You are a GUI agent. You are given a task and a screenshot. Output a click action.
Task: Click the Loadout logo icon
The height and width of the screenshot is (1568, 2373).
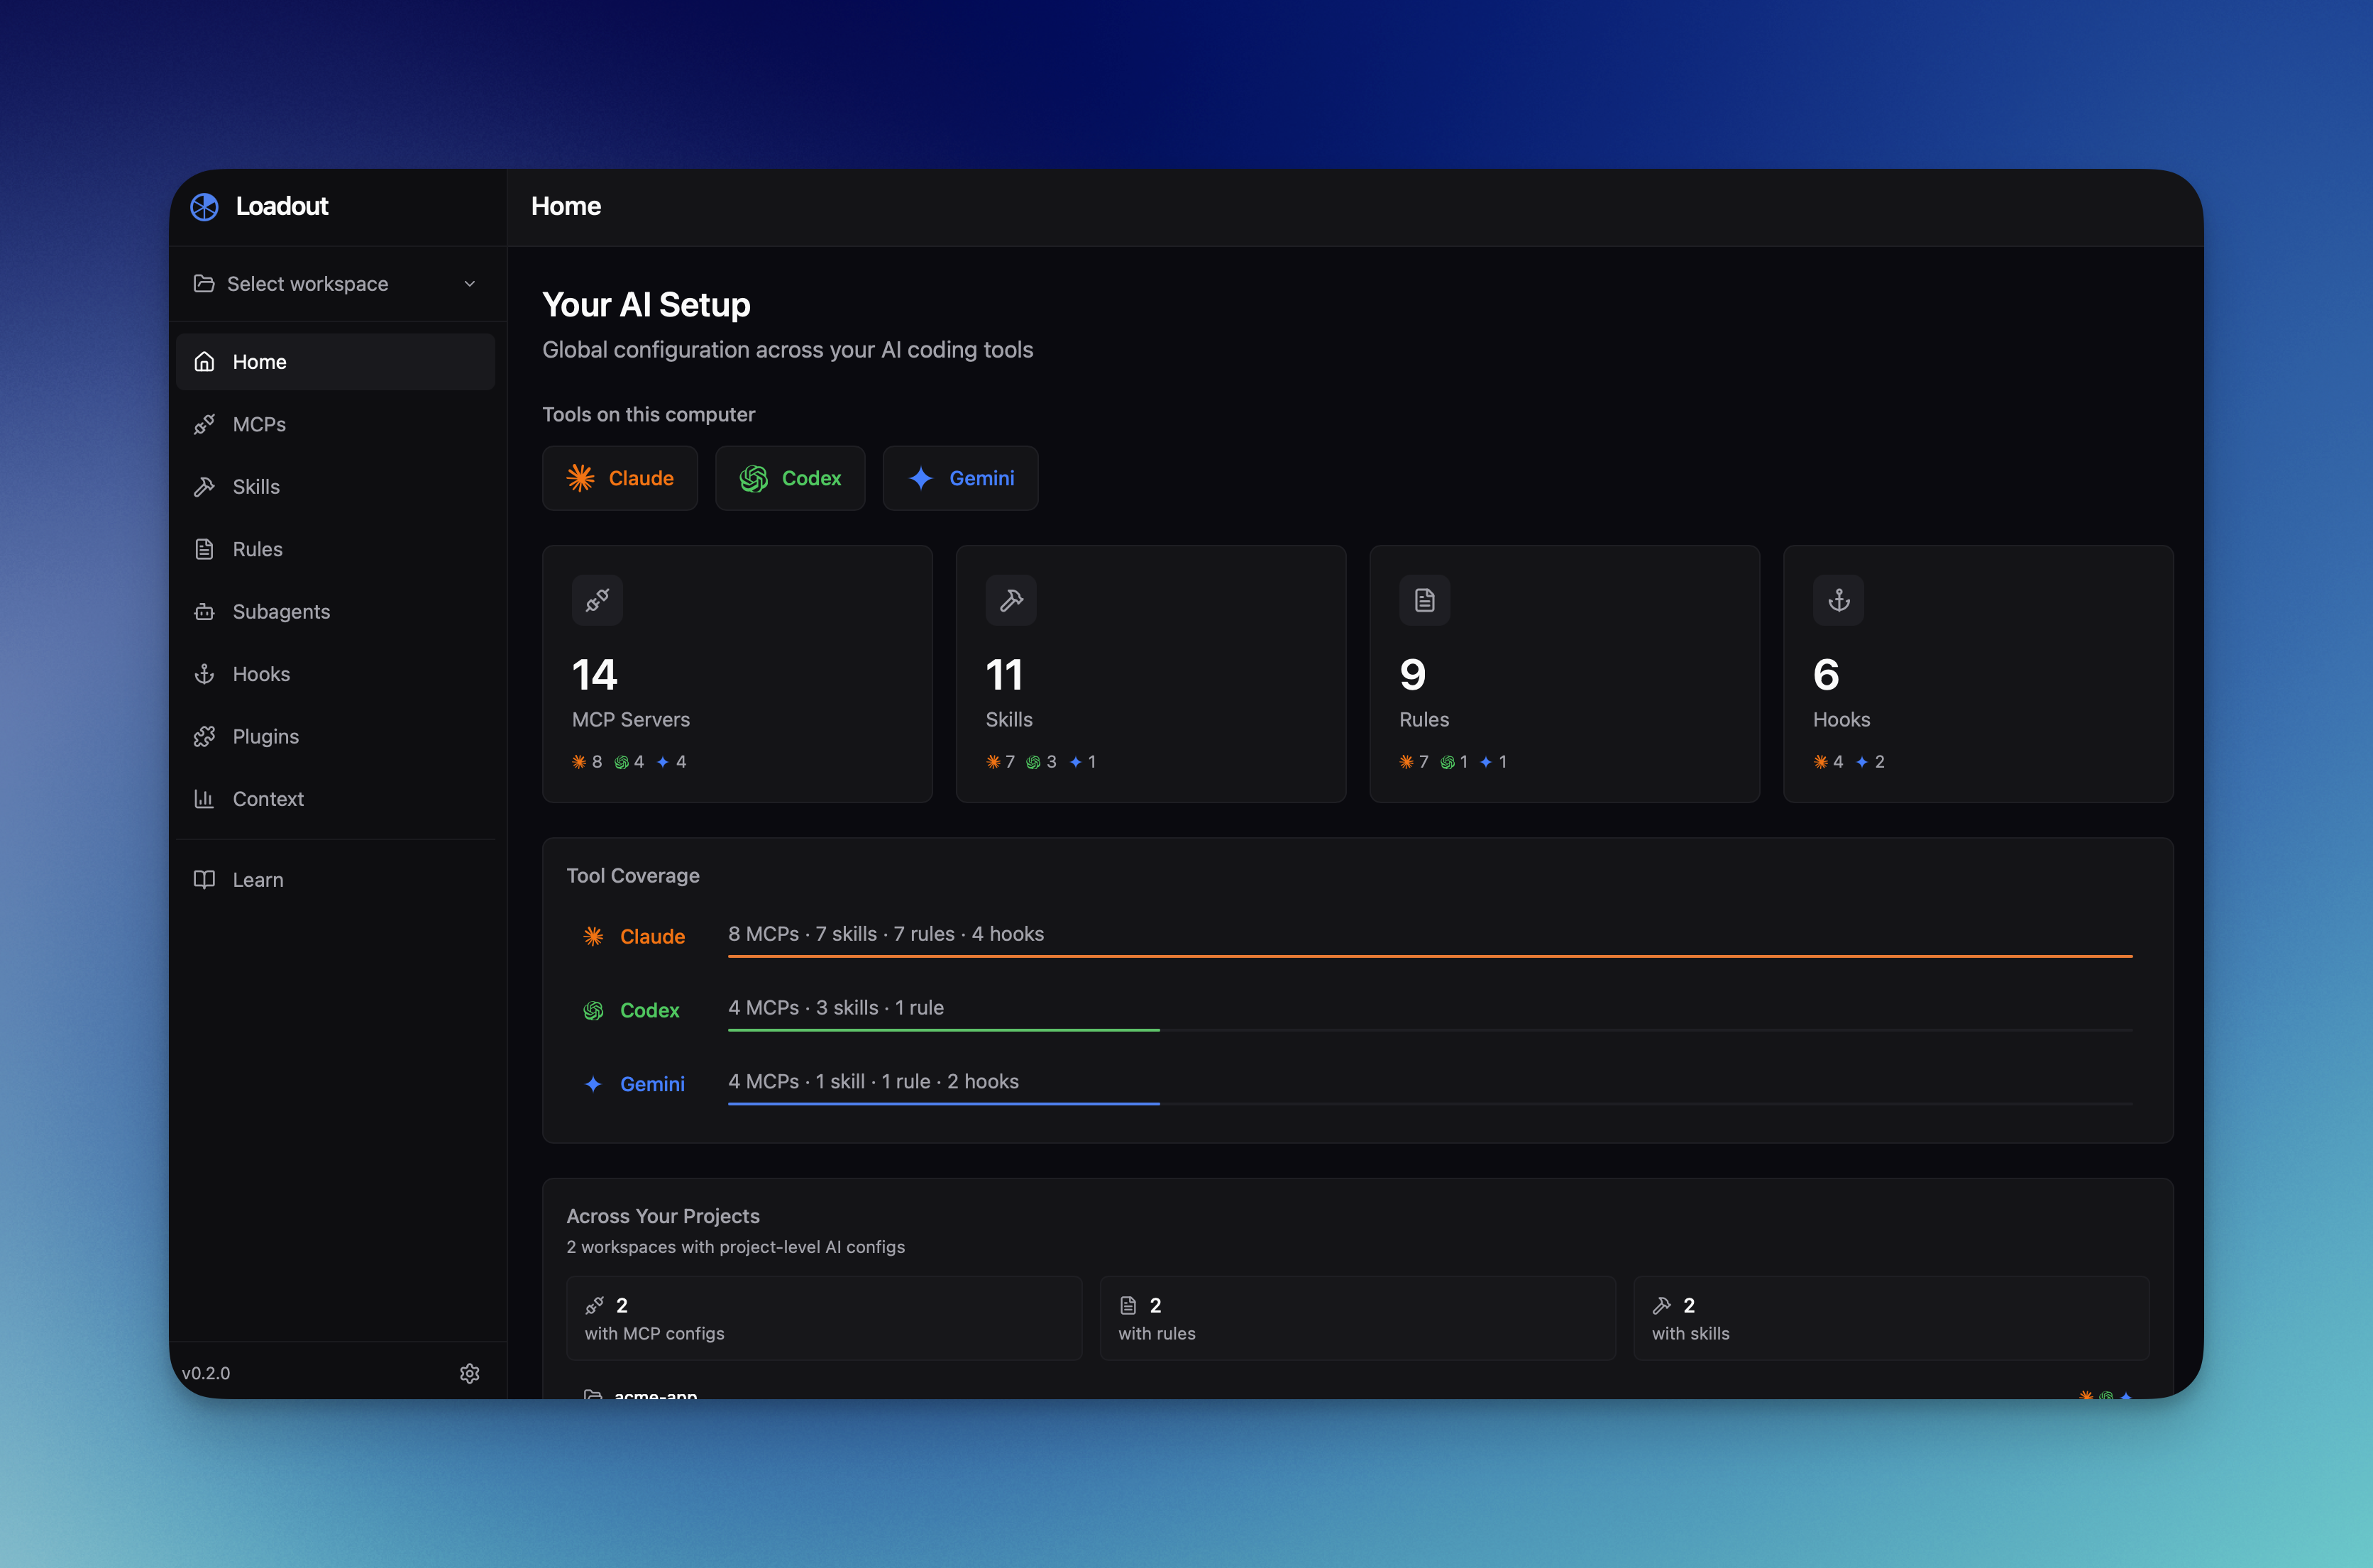205,206
